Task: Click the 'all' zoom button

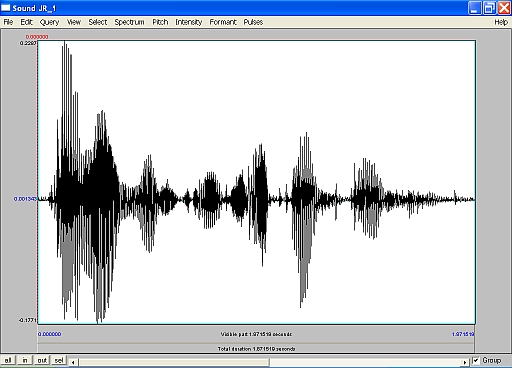Action: [8, 360]
